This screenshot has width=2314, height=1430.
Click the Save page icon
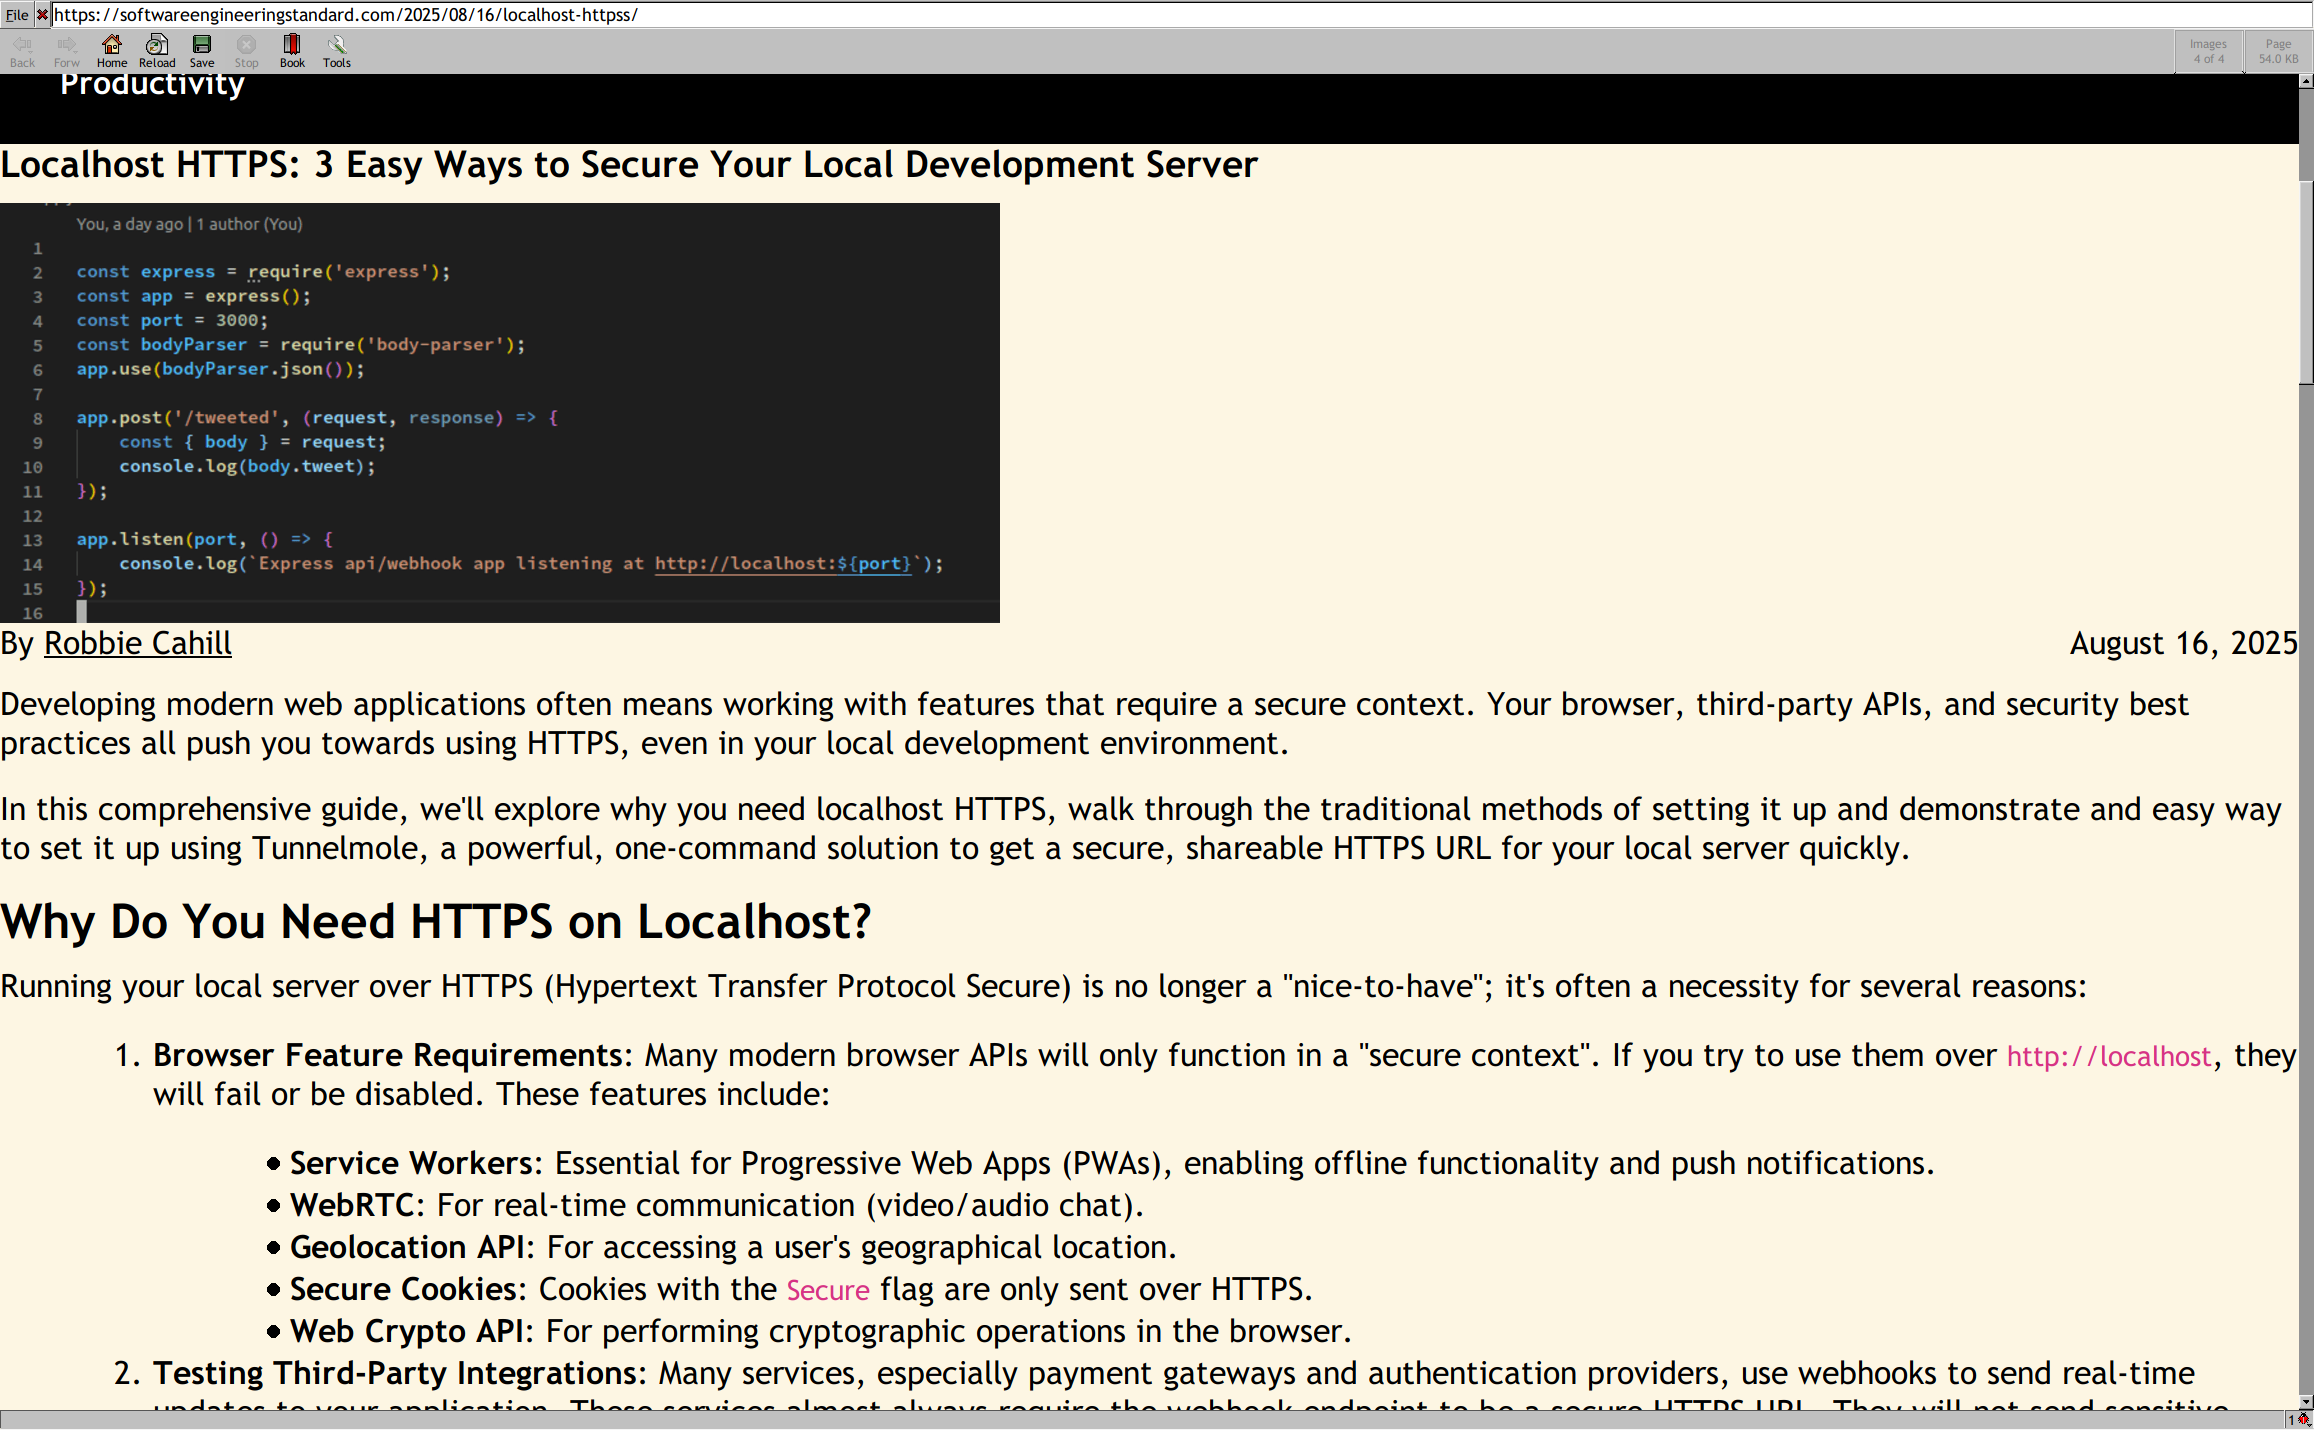[x=202, y=50]
